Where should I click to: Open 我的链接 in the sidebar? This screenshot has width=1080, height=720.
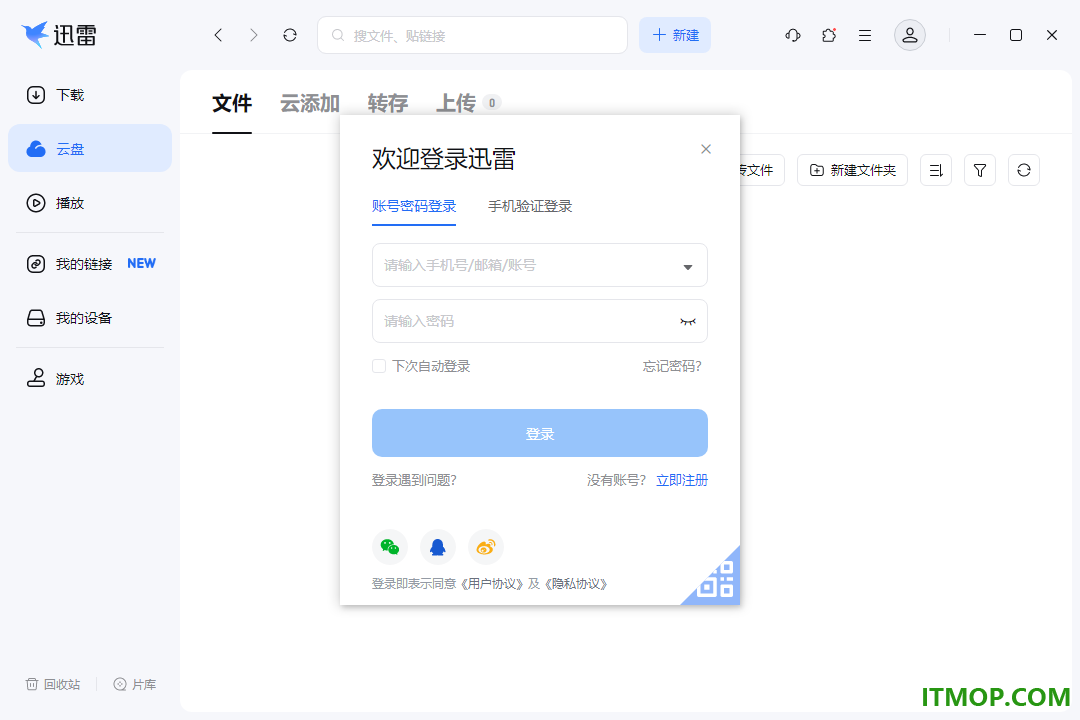90,264
